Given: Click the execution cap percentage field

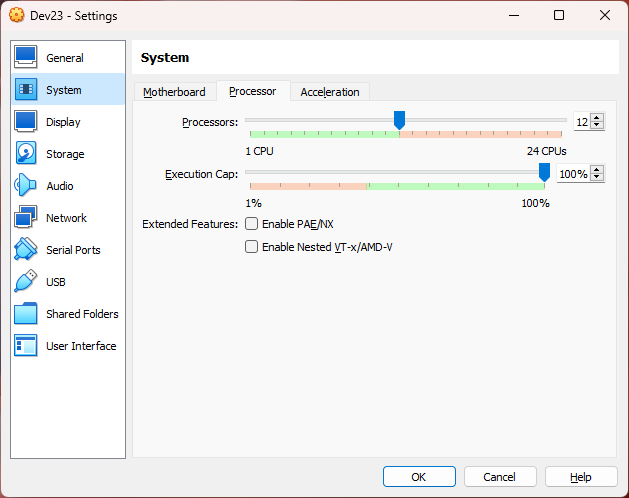Looking at the screenshot, I should [x=574, y=174].
